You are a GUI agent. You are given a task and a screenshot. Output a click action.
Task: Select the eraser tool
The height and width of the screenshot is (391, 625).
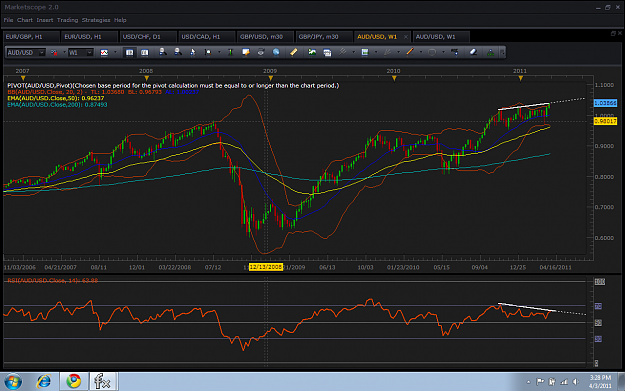point(473,52)
